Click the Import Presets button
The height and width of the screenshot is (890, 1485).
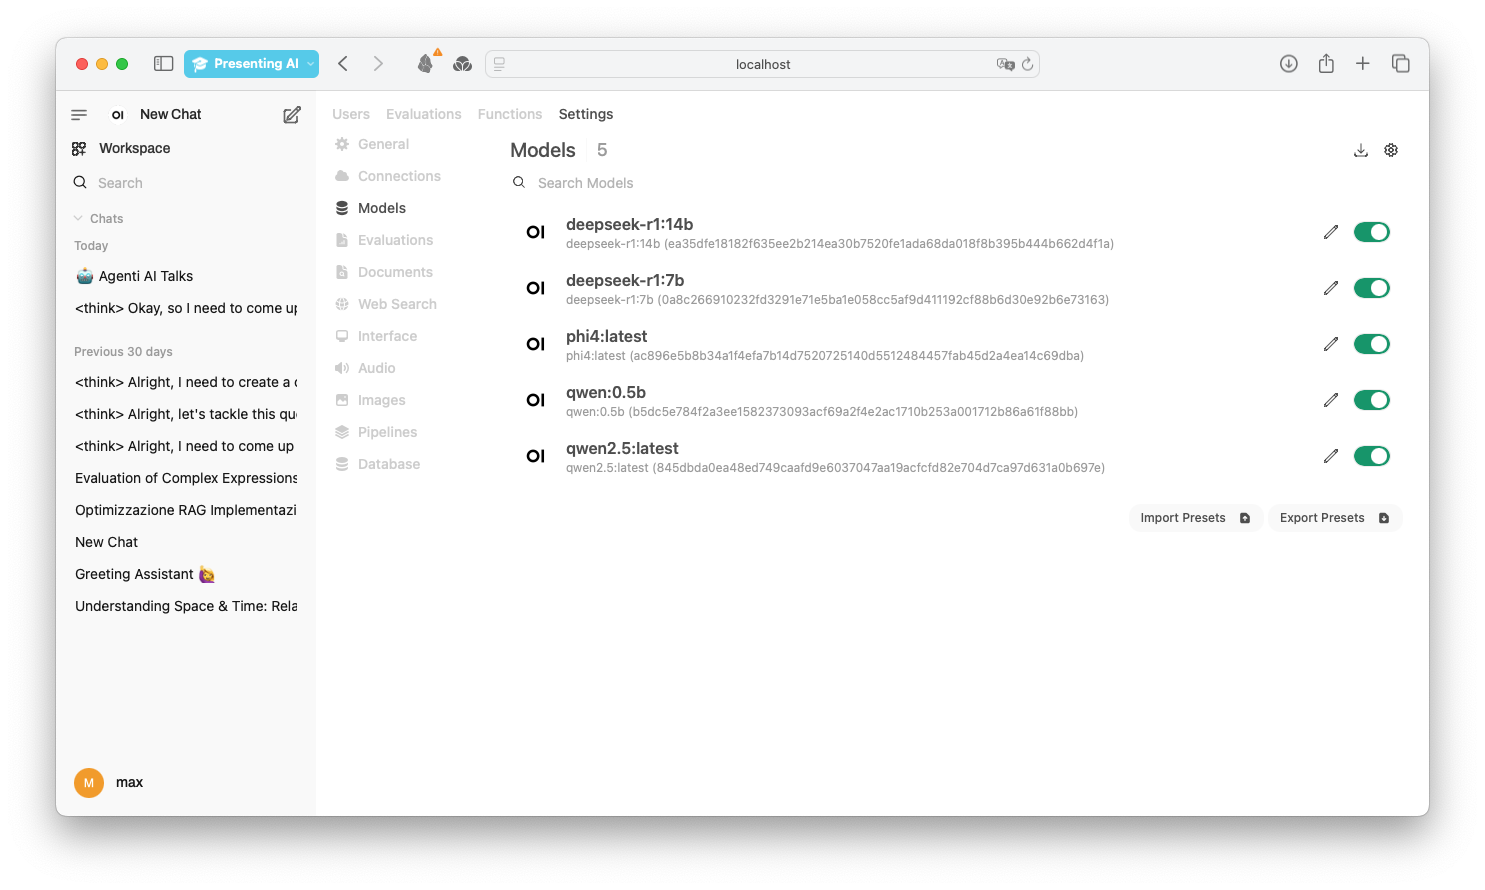(x=1196, y=518)
